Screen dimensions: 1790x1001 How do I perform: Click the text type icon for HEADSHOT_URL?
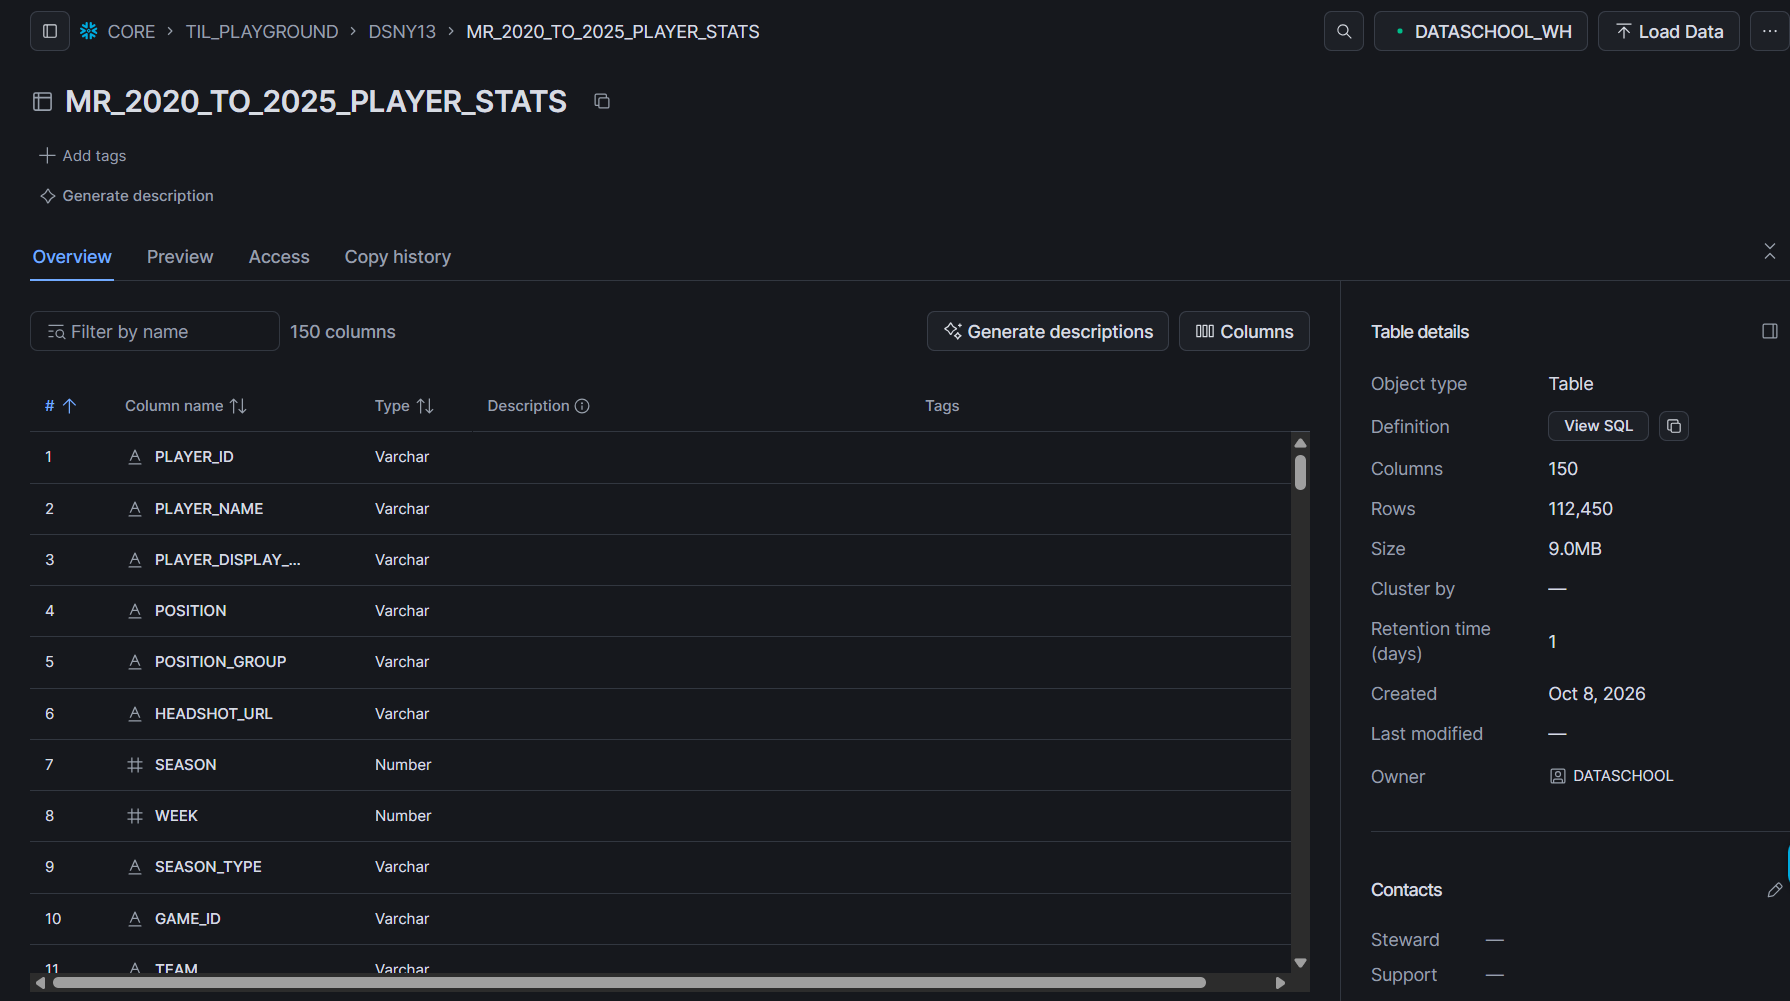tap(135, 714)
